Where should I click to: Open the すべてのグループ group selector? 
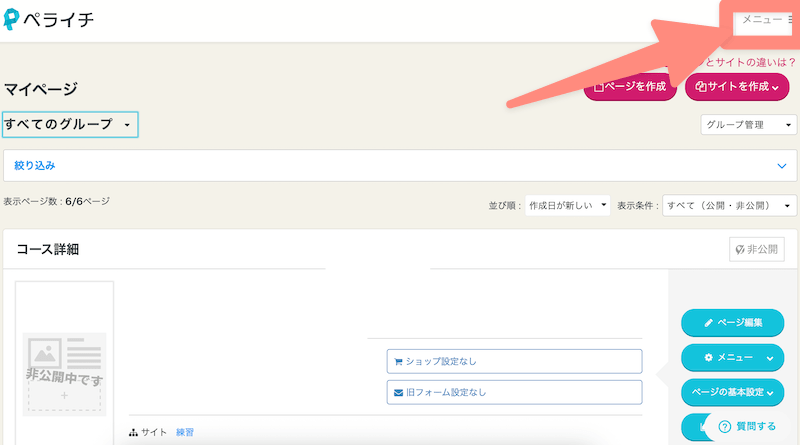point(70,125)
